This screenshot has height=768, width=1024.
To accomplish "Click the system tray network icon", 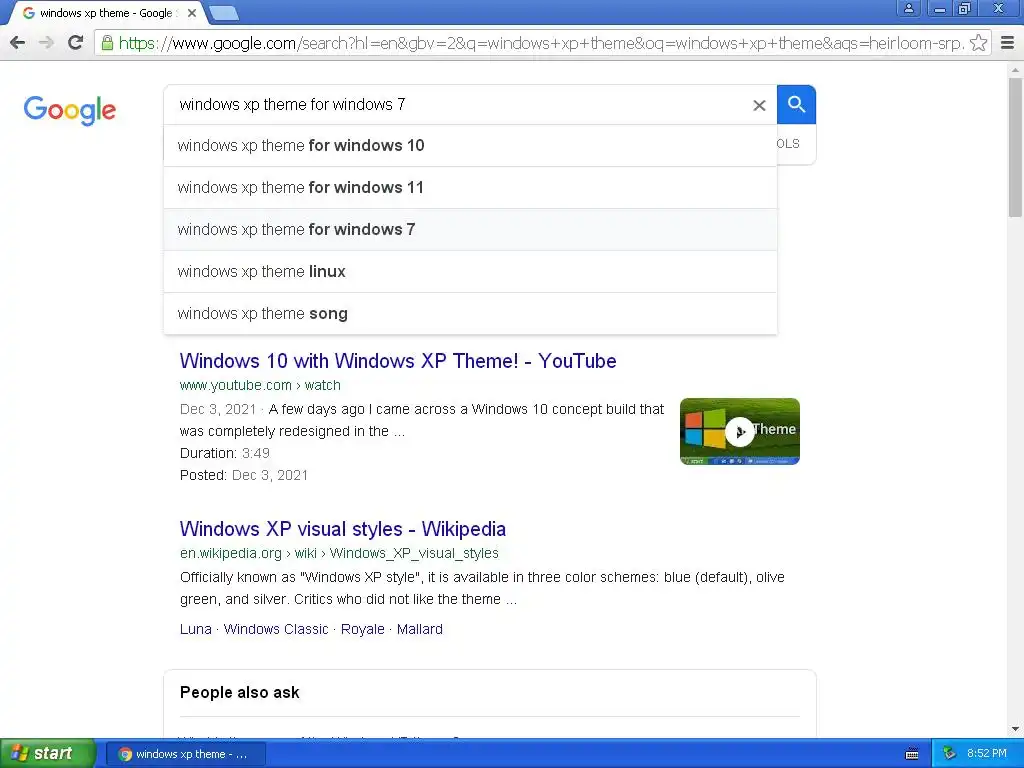I will [x=950, y=754].
